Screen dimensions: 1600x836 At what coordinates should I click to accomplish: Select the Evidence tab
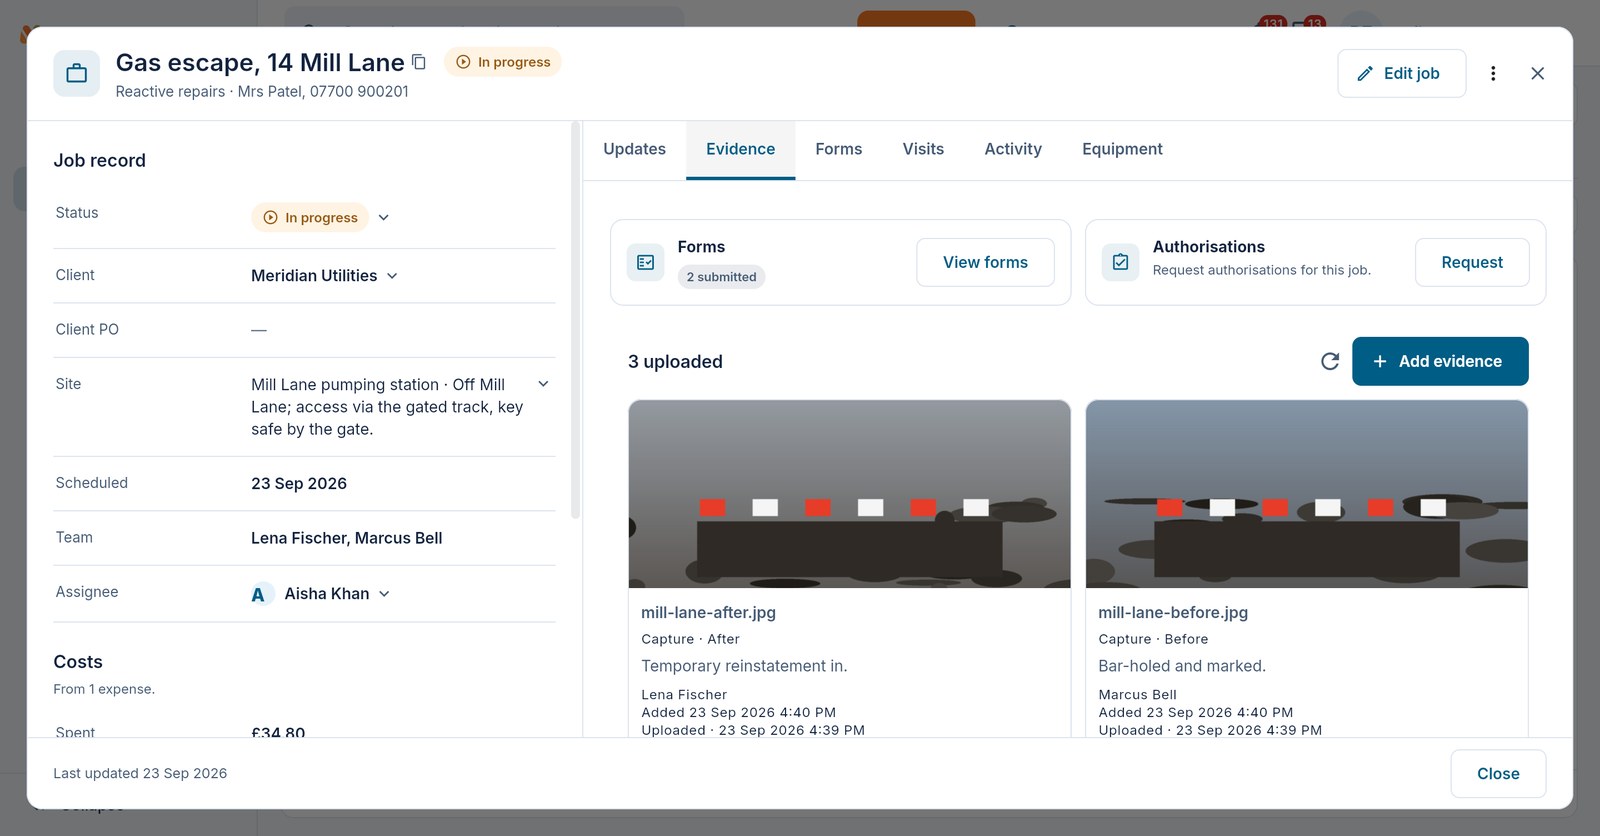click(740, 149)
